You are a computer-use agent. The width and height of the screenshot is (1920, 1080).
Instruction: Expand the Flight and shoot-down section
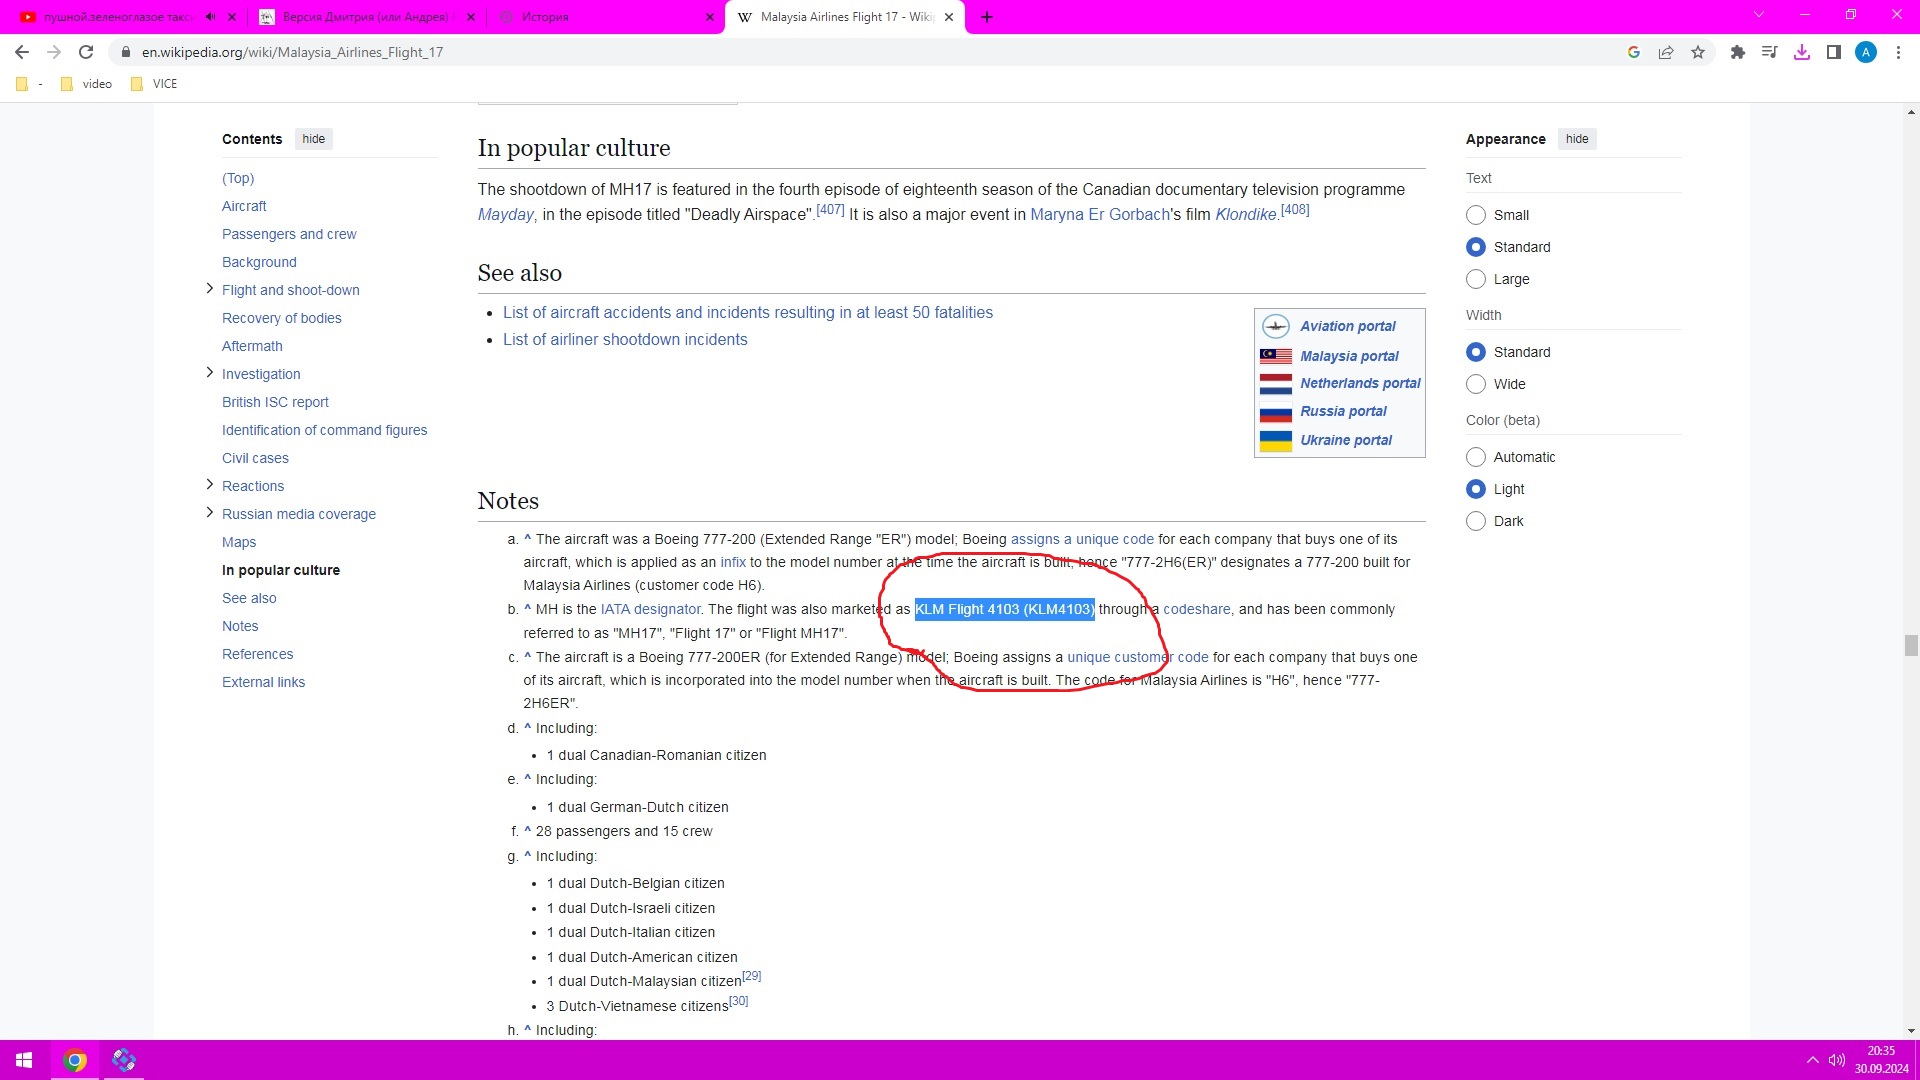click(x=209, y=289)
